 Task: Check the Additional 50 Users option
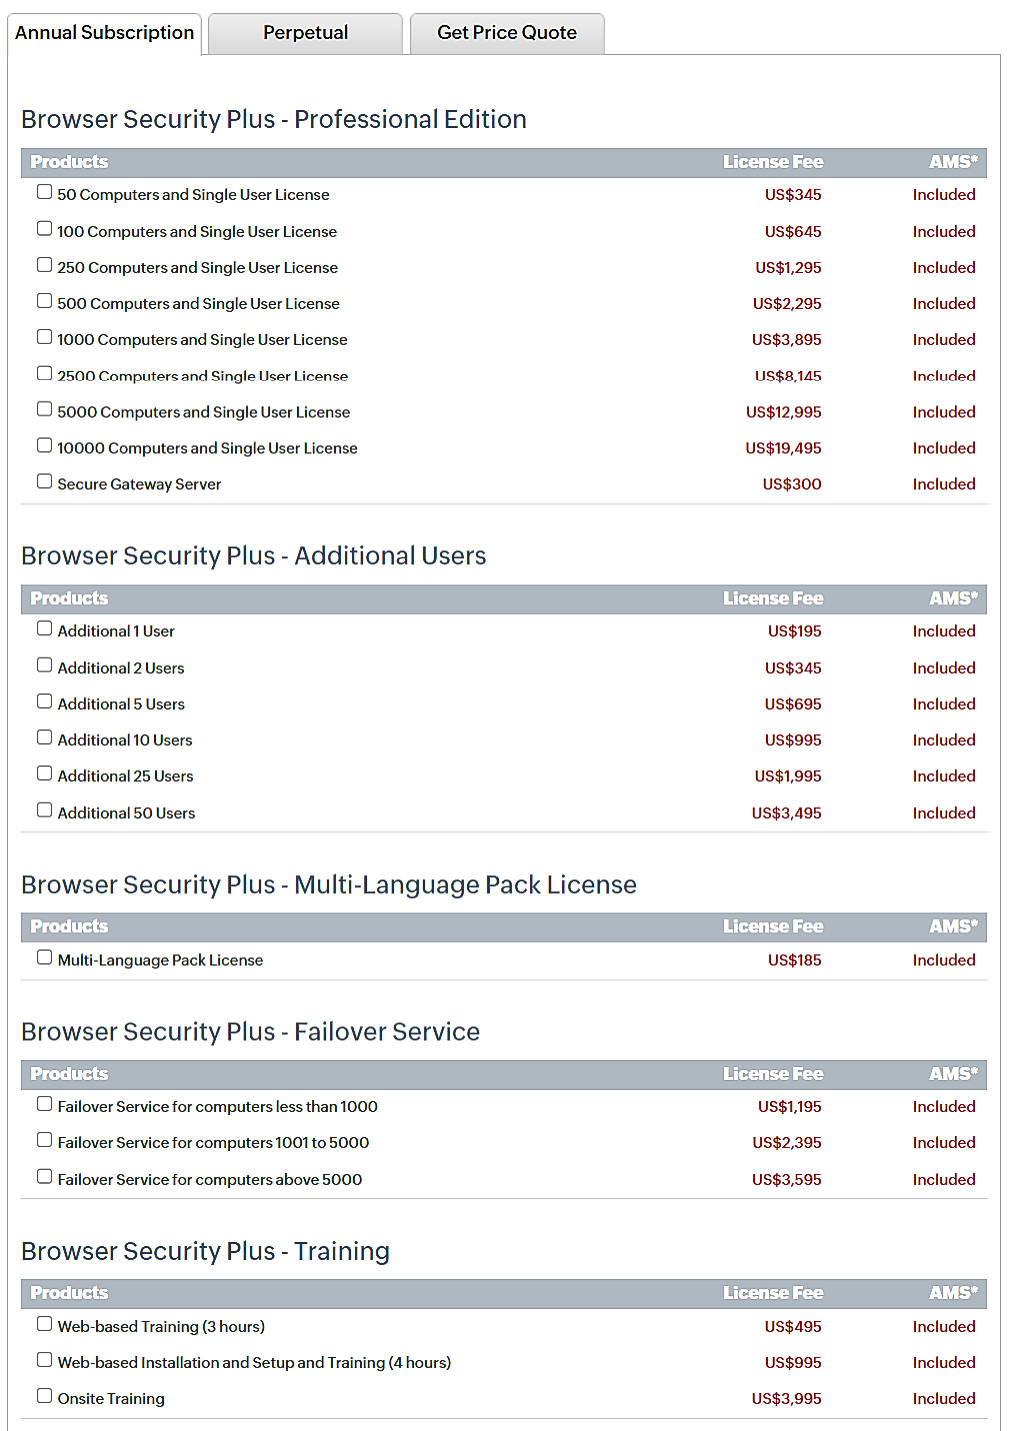pyautogui.click(x=44, y=808)
